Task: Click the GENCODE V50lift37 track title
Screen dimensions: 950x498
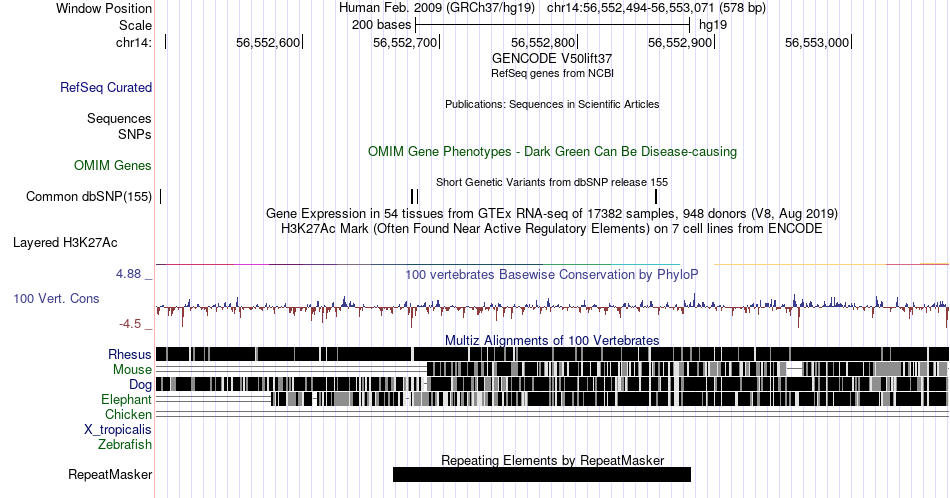Action: click(x=552, y=58)
